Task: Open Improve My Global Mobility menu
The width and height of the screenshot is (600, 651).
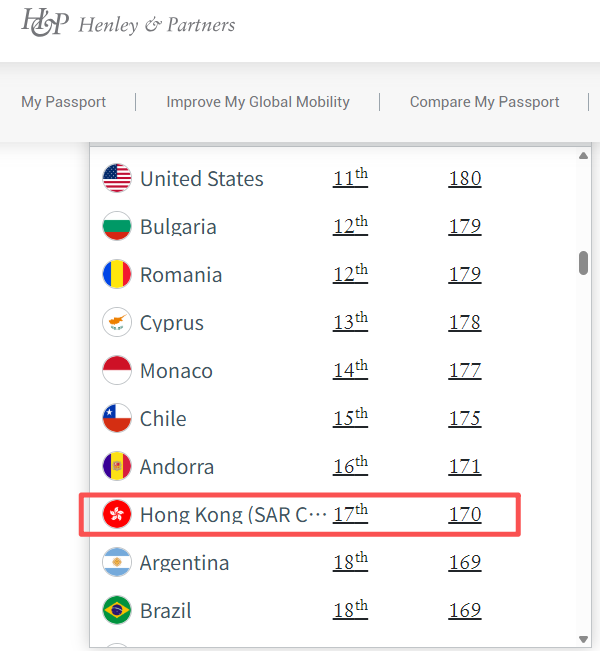Action: [x=258, y=102]
